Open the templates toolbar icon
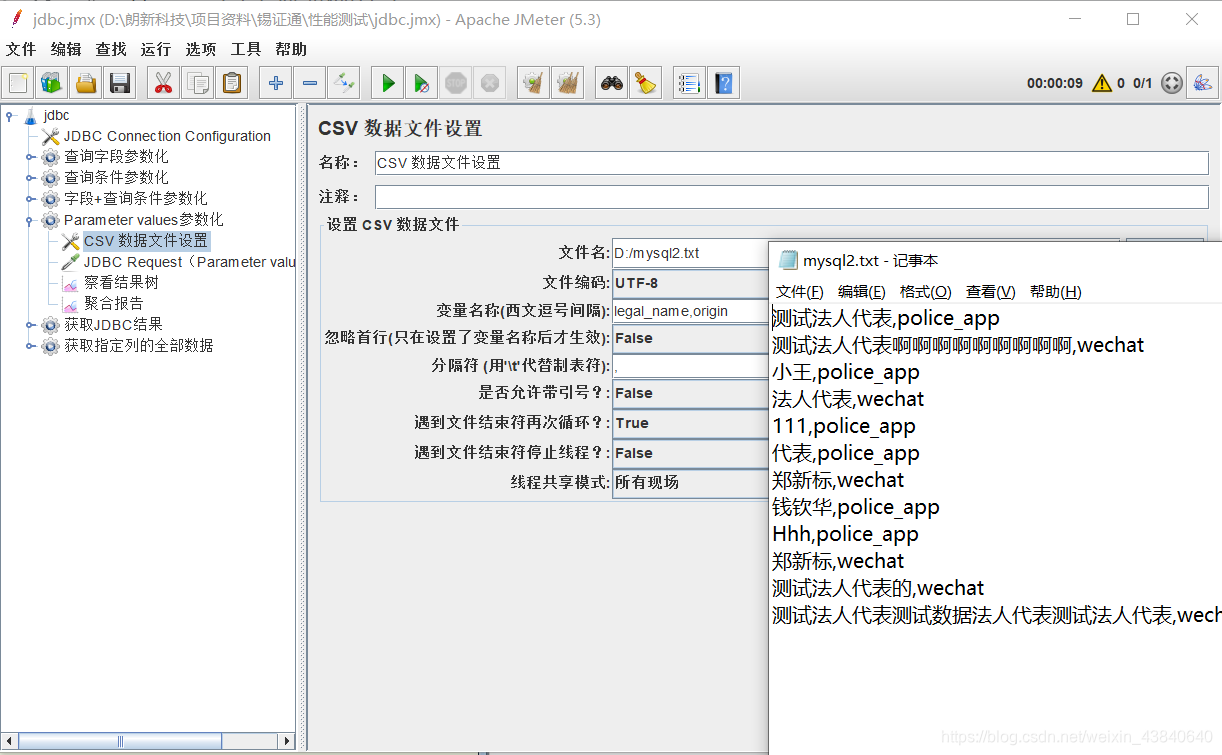 [51, 83]
